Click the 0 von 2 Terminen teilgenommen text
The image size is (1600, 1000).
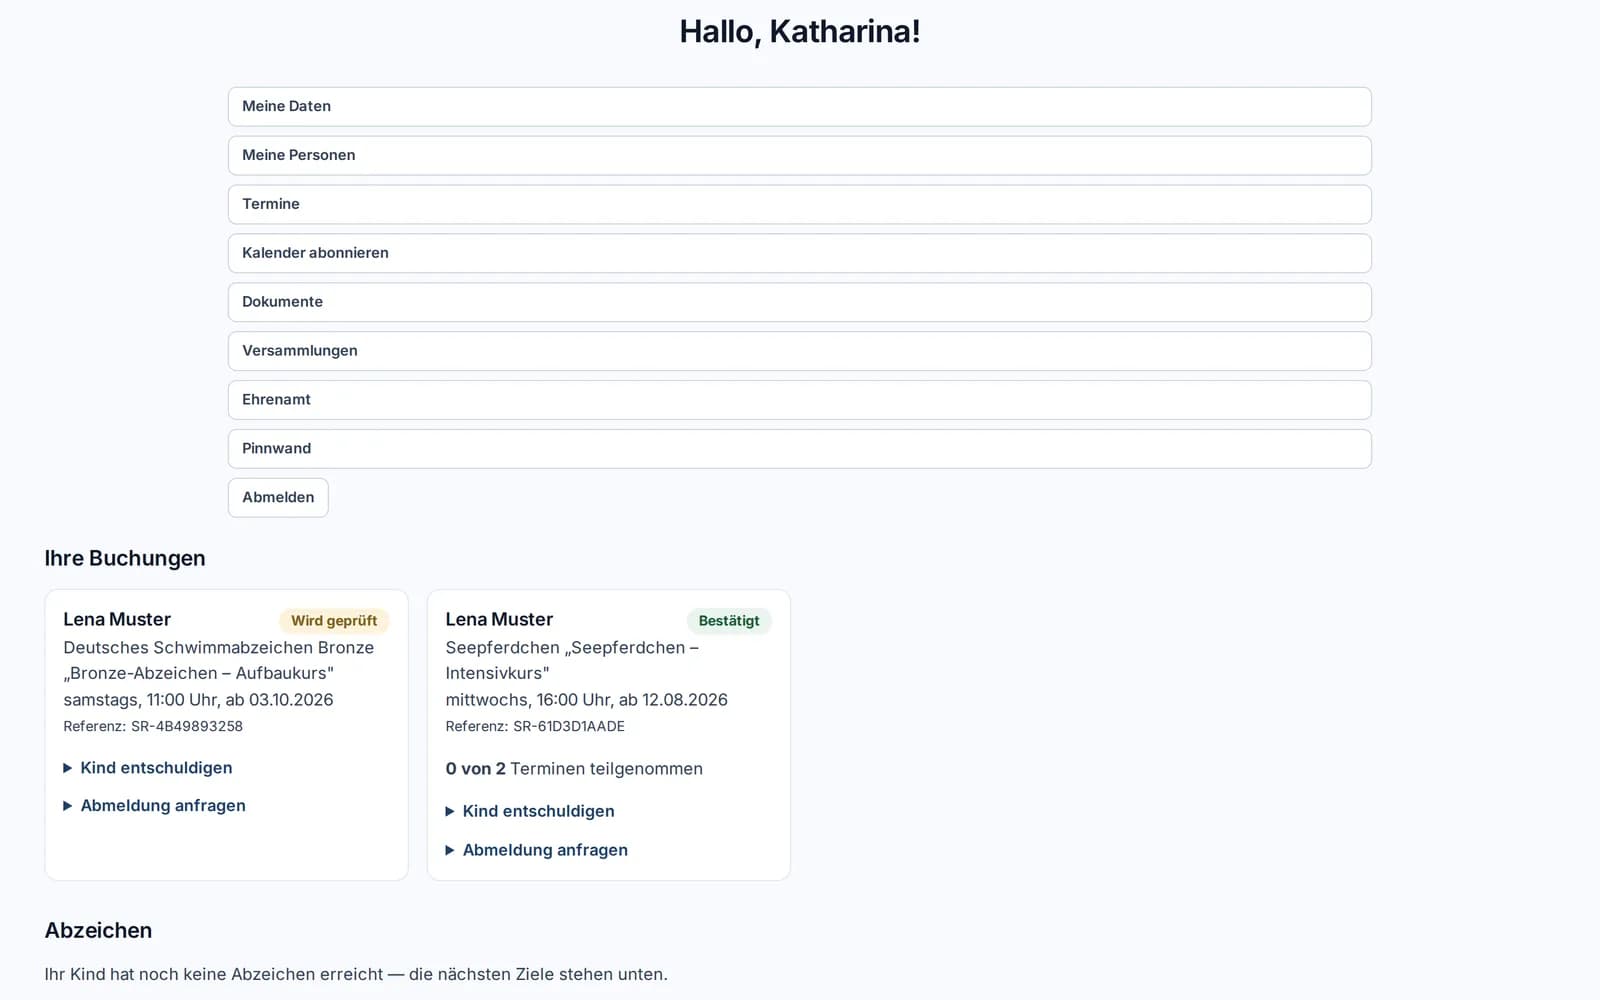coord(574,769)
